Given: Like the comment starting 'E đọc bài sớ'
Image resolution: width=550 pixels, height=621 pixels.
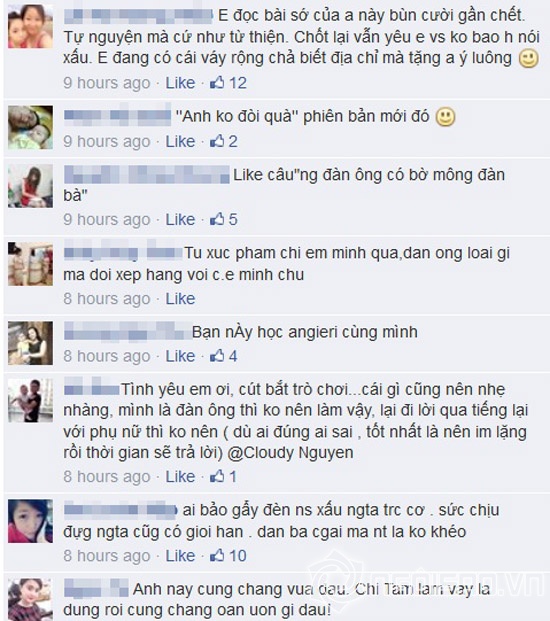Looking at the screenshot, I should coord(180,83).
